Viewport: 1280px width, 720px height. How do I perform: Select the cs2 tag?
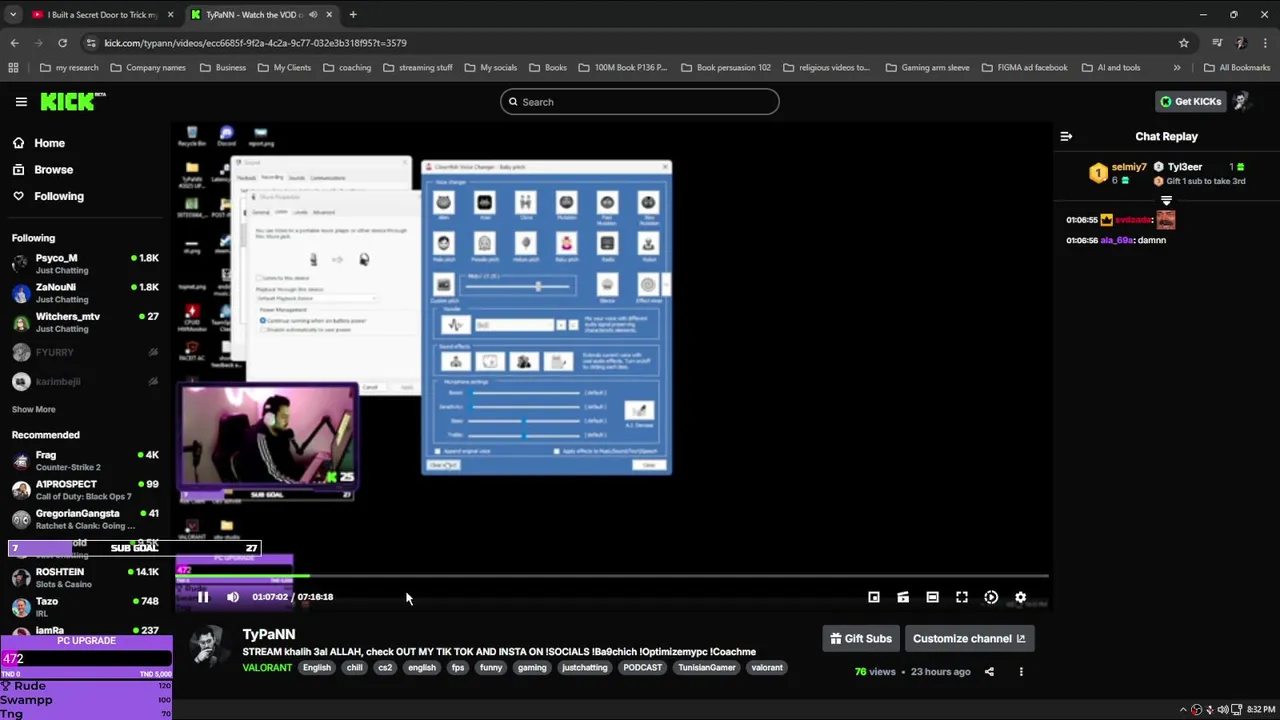(385, 667)
